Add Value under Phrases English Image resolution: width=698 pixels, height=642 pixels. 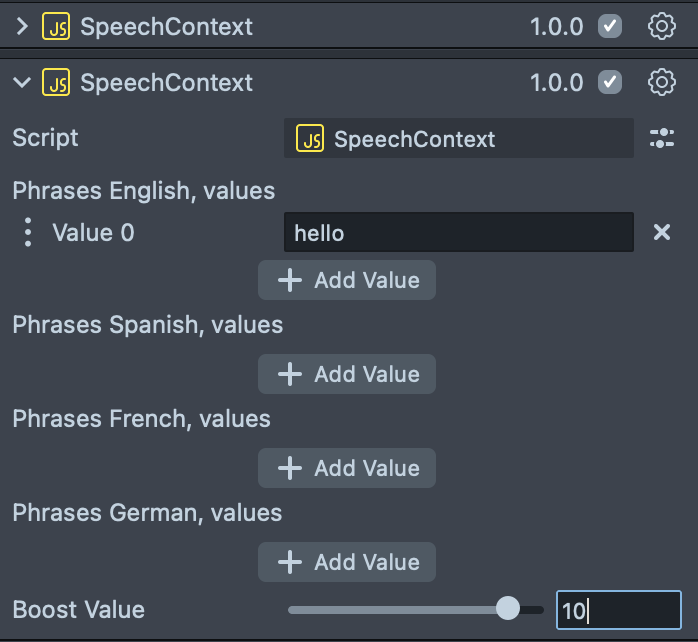[347, 280]
